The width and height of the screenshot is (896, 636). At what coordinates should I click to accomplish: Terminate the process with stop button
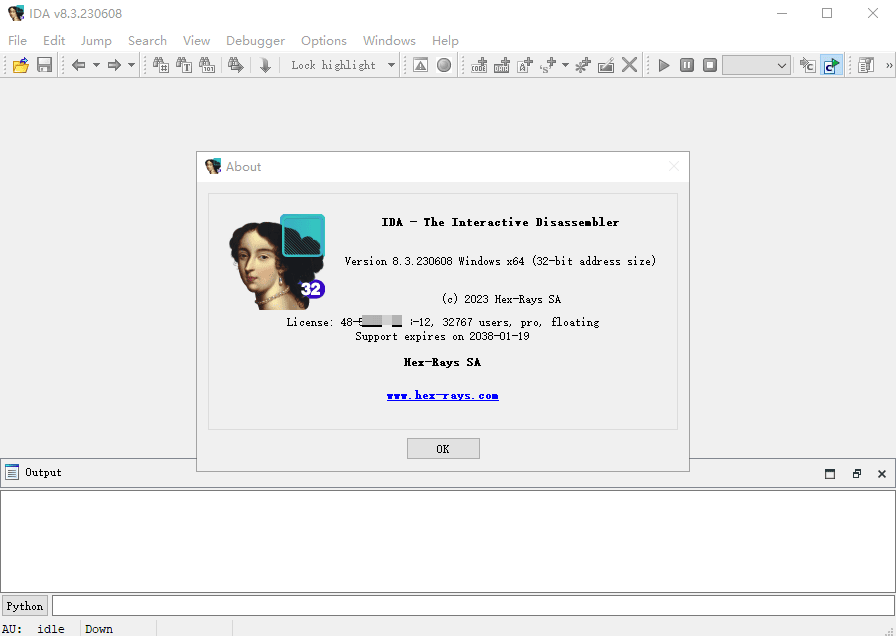(x=710, y=65)
